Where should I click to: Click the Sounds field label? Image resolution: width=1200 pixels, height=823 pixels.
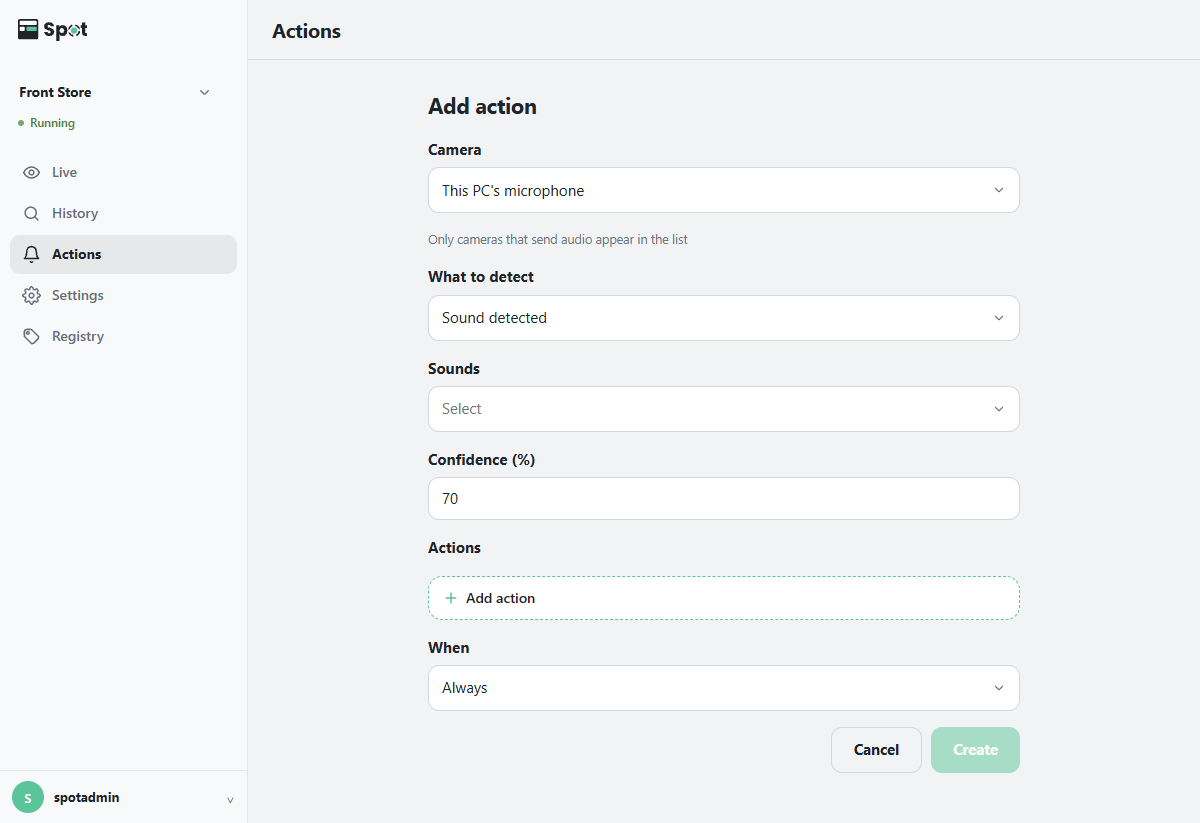pos(454,369)
